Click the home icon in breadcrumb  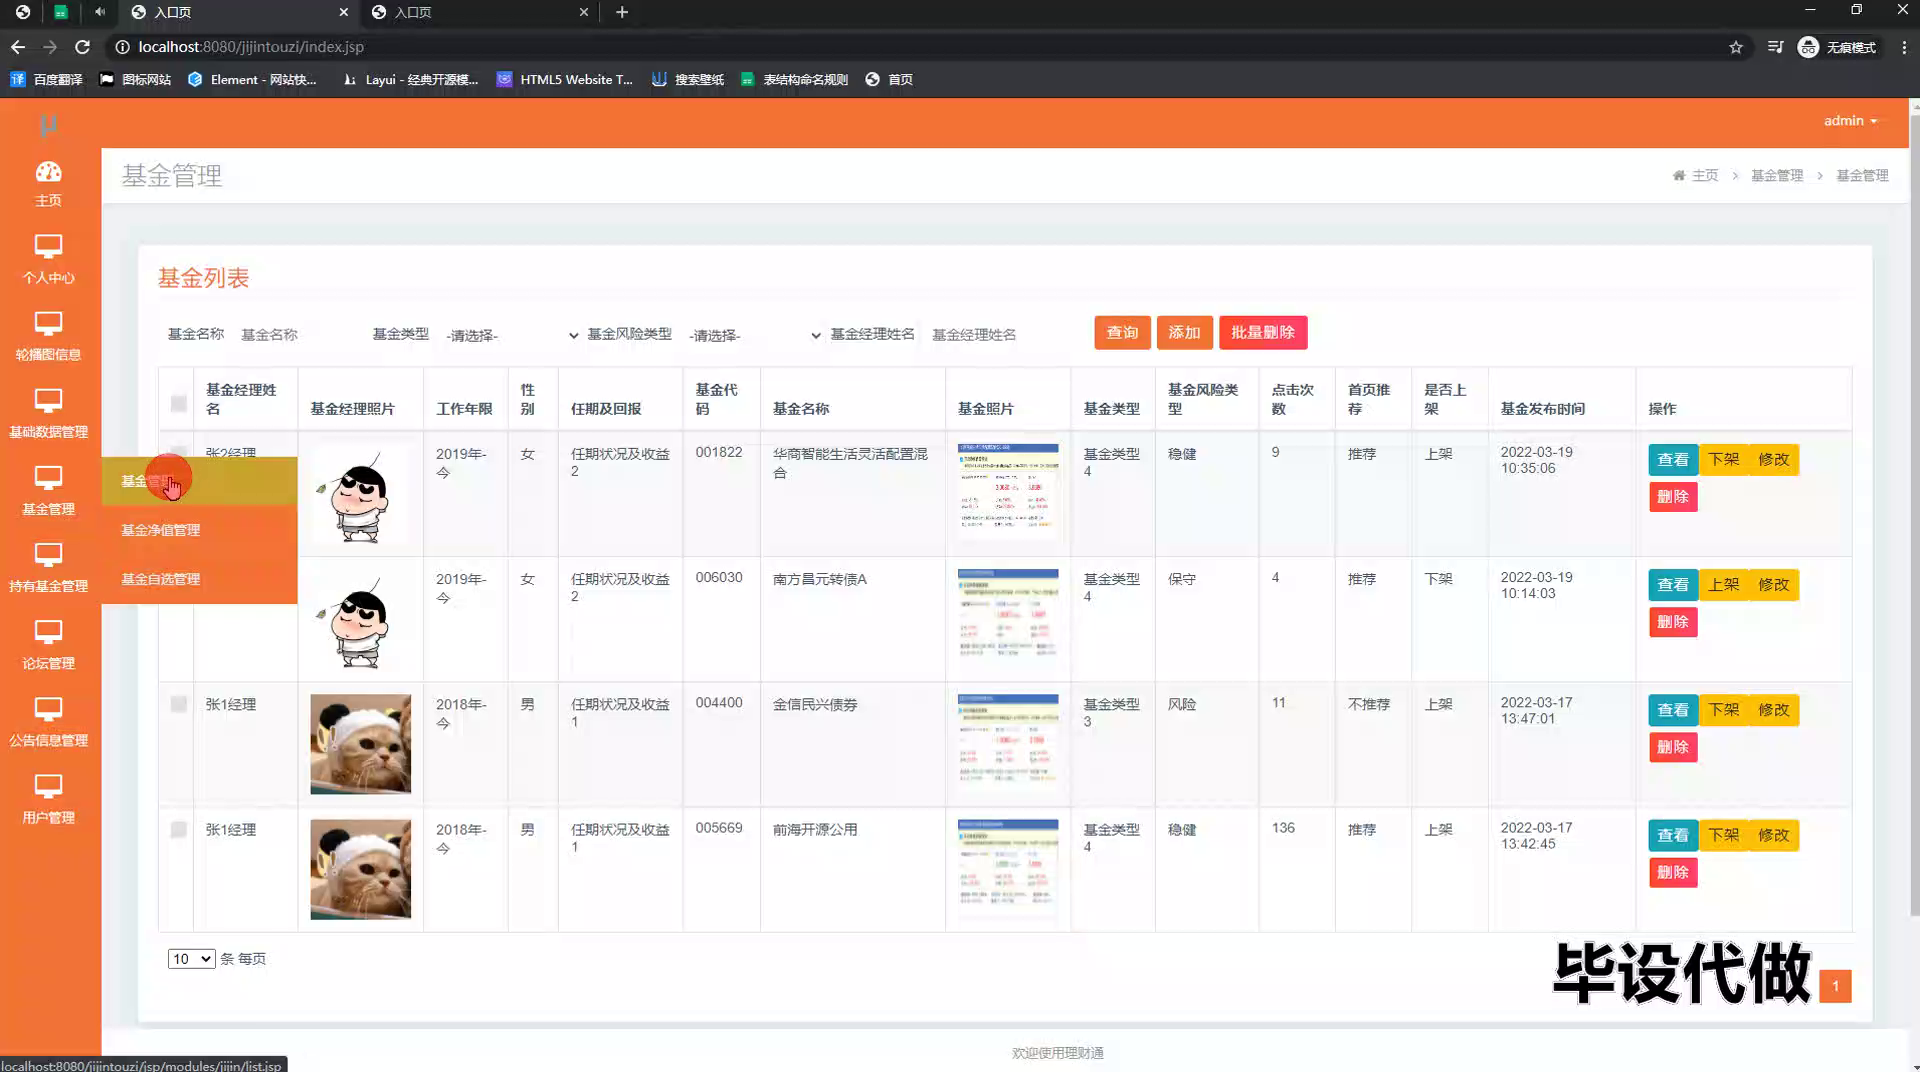coord(1679,175)
